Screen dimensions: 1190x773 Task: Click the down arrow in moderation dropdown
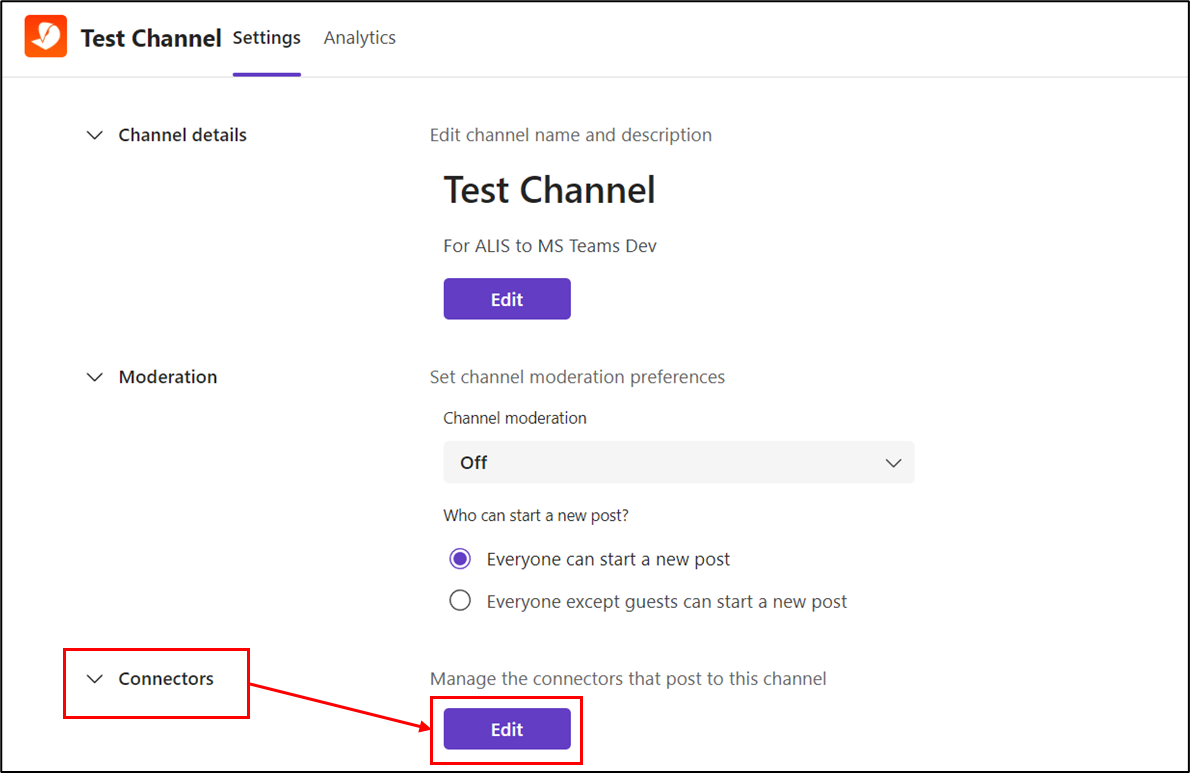(x=893, y=463)
